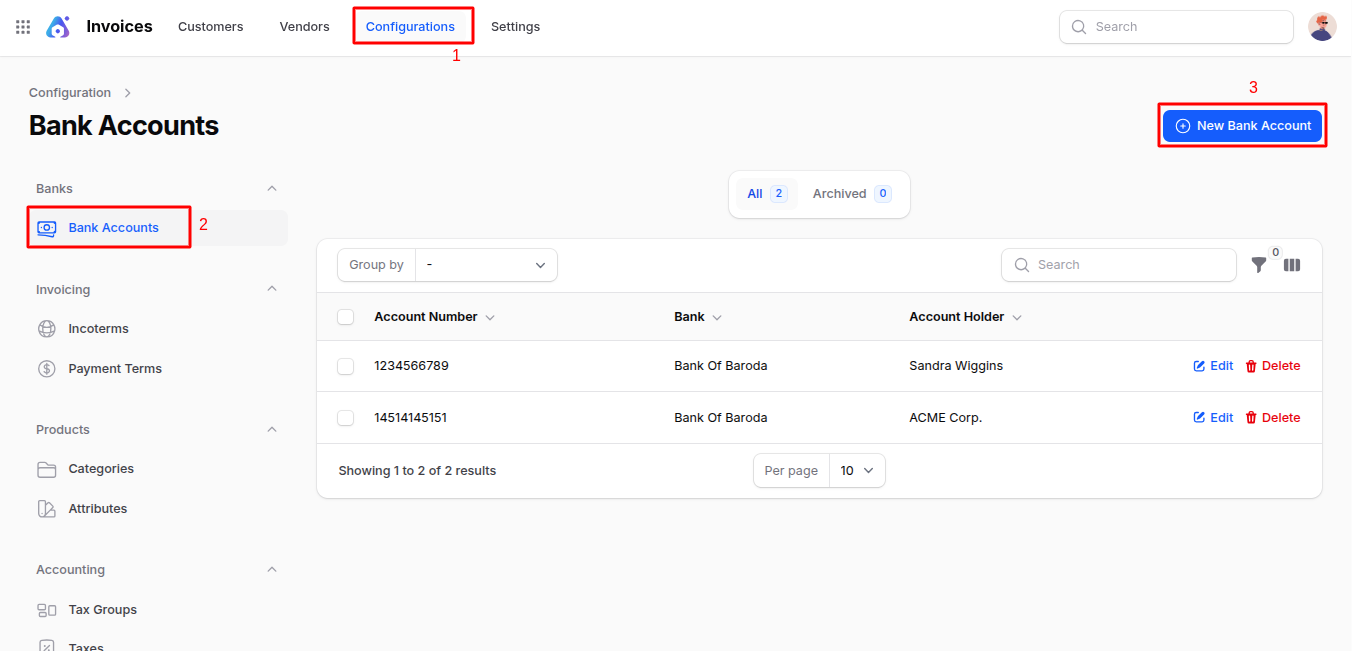Image resolution: width=1352 pixels, height=651 pixels.
Task: Collapse the Banks section in sidebar
Action: [271, 188]
